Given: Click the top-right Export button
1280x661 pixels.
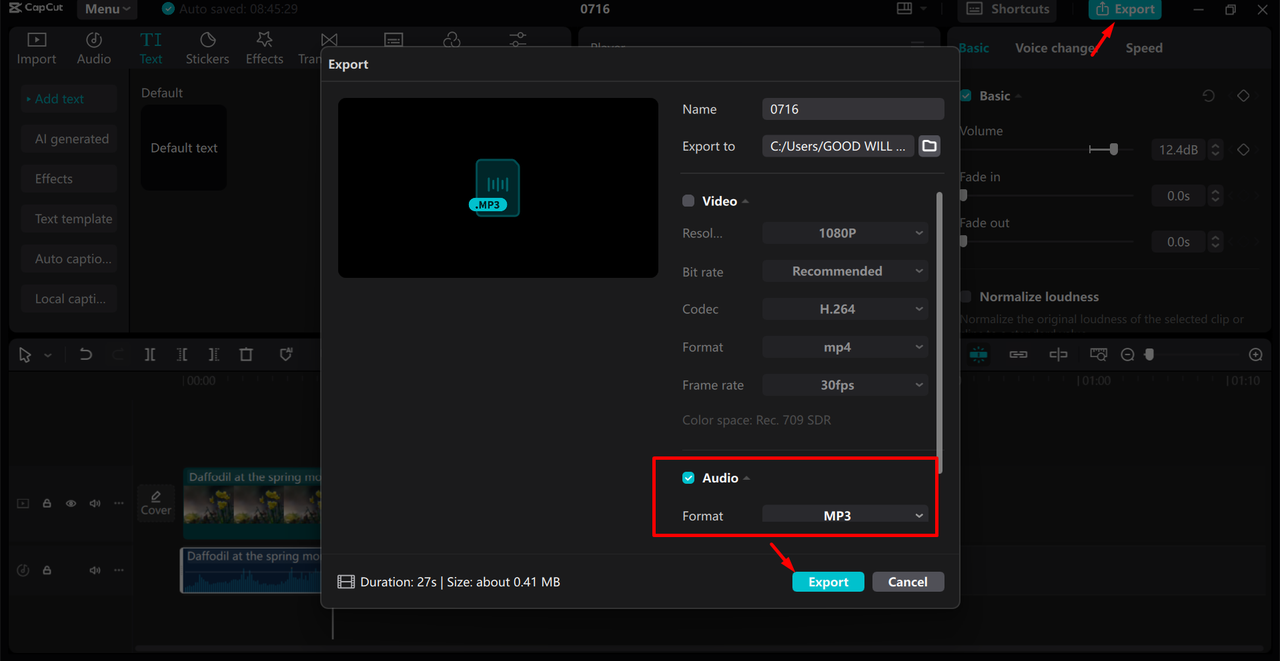Looking at the screenshot, I should (x=1125, y=9).
